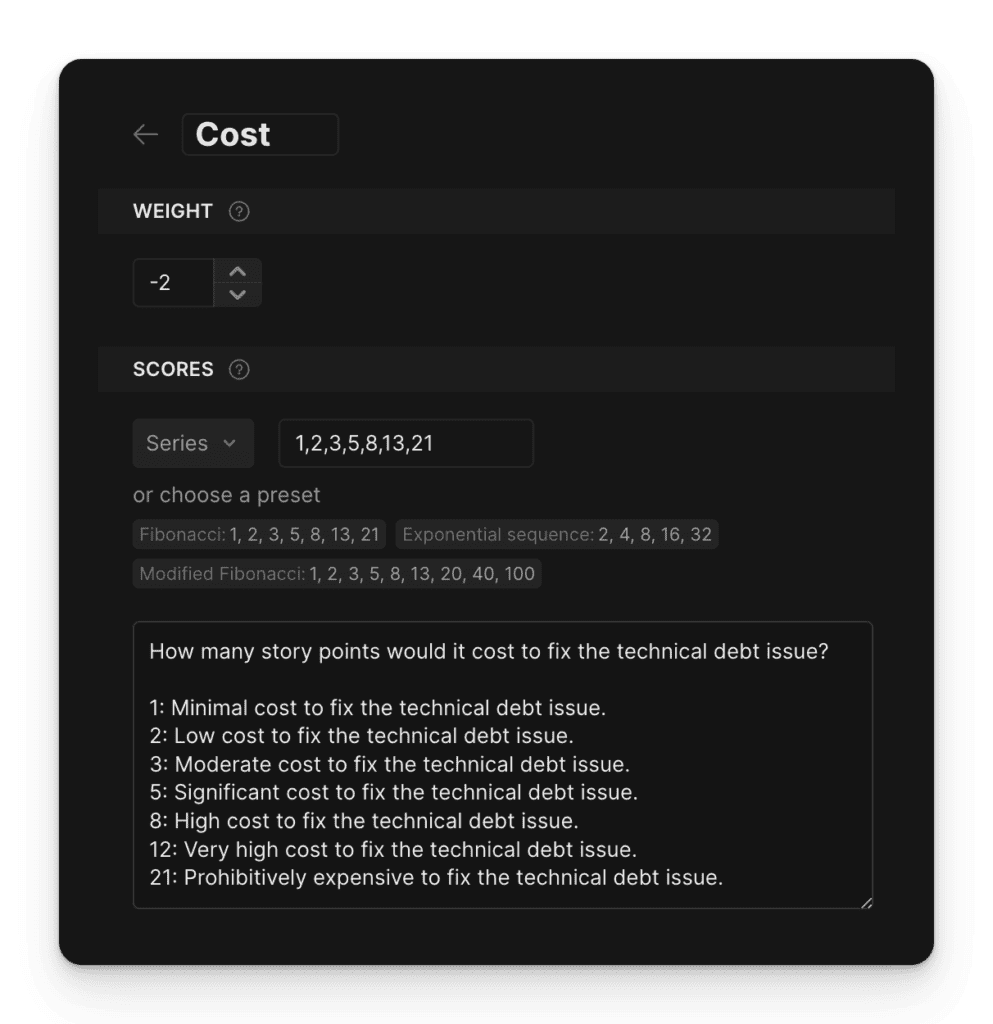Click the textarea resize handle
The image size is (993, 1024).
[866, 902]
